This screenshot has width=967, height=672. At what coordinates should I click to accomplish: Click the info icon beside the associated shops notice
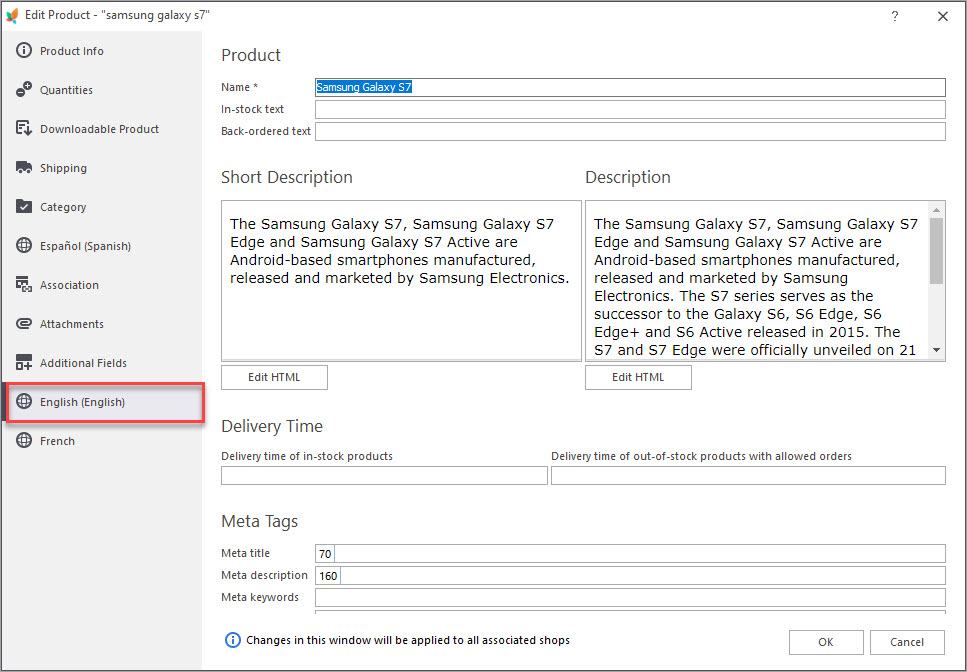pyautogui.click(x=232, y=640)
